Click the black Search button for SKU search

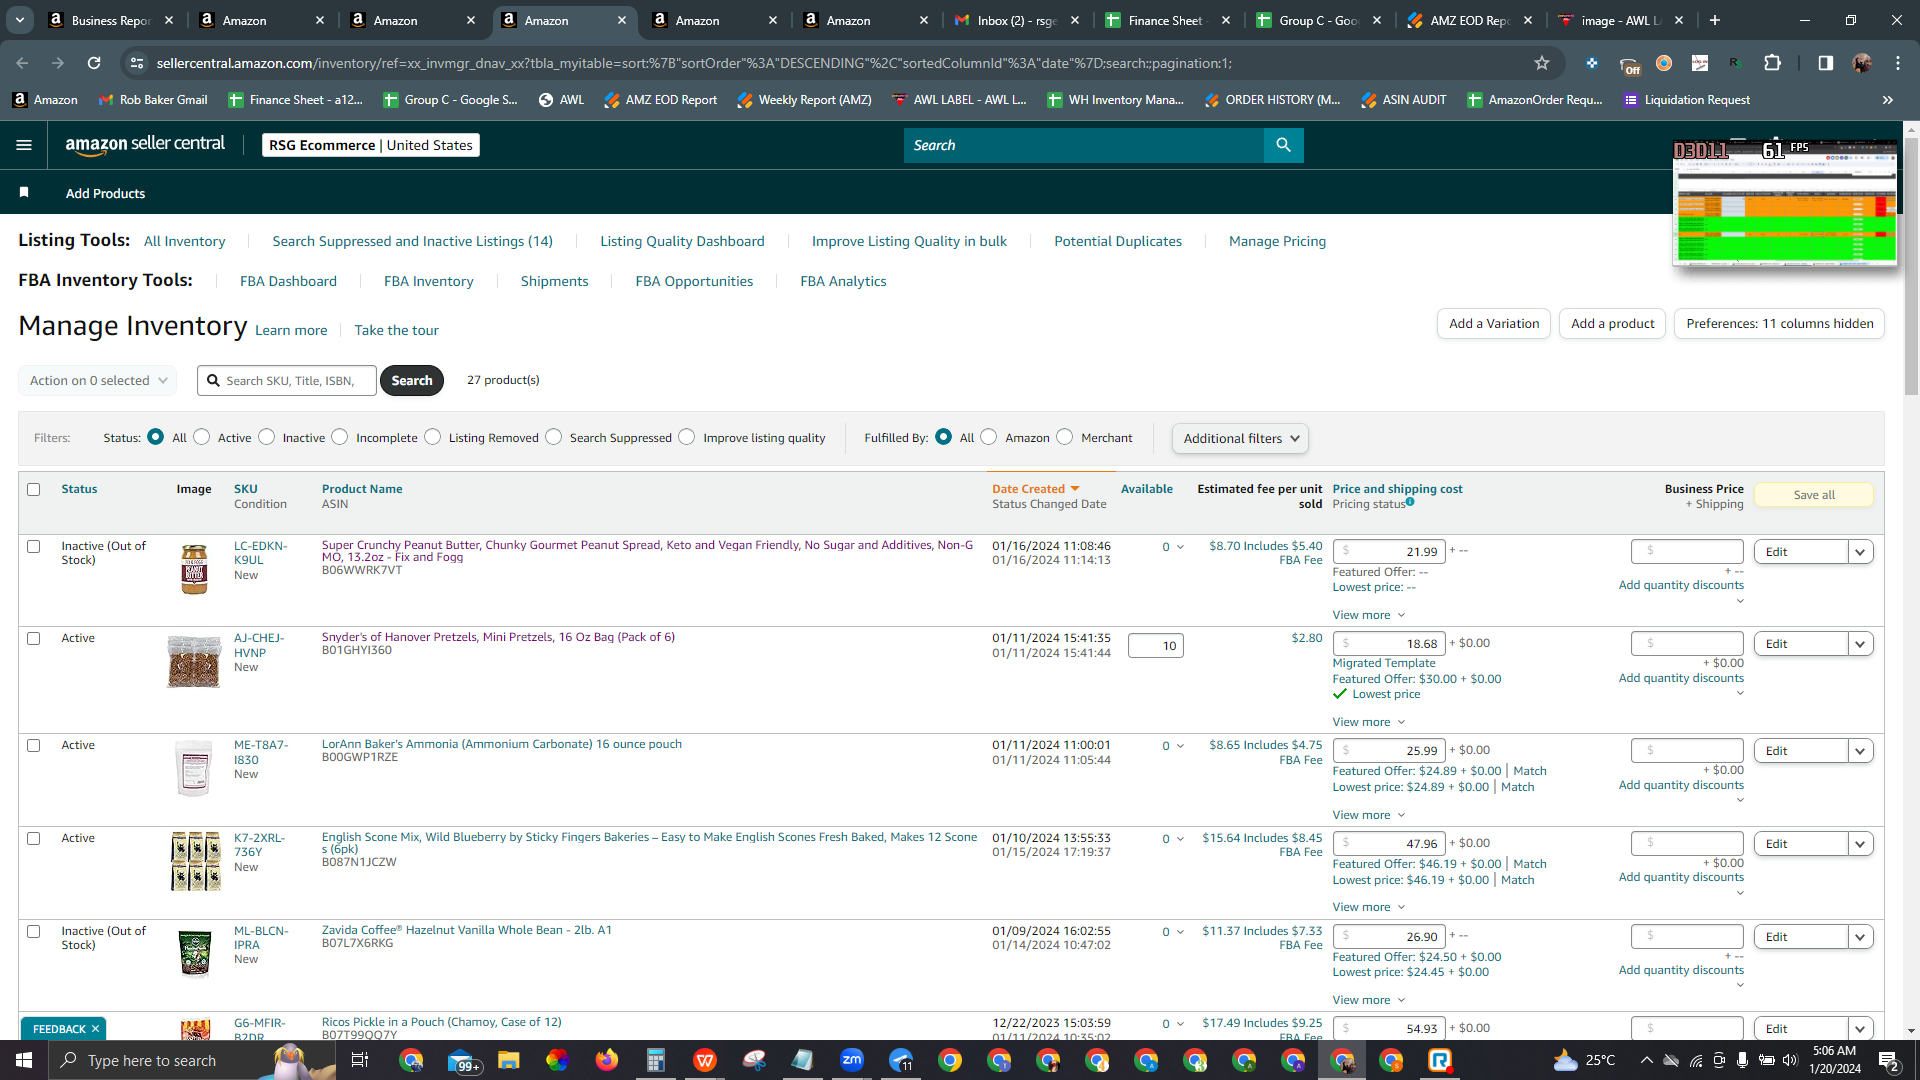(412, 381)
